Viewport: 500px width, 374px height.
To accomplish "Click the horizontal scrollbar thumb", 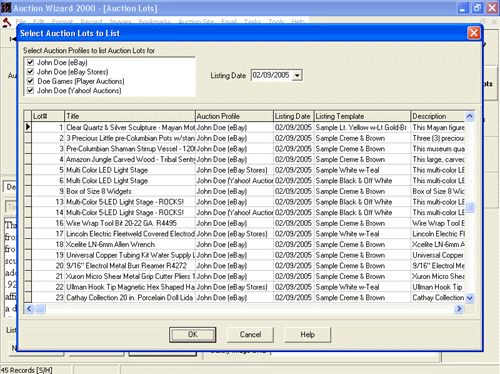I will [40, 309].
